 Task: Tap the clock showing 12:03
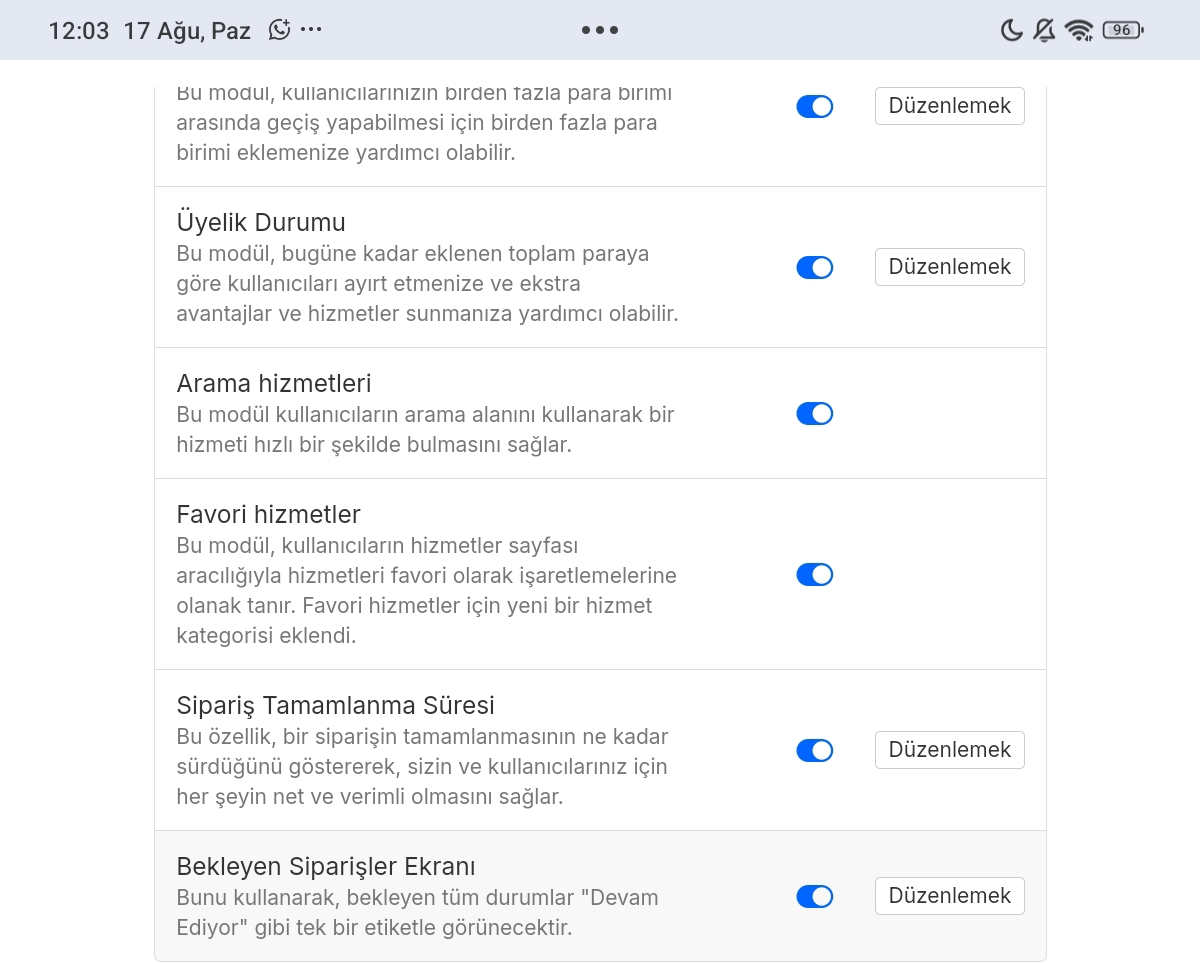pos(78,31)
